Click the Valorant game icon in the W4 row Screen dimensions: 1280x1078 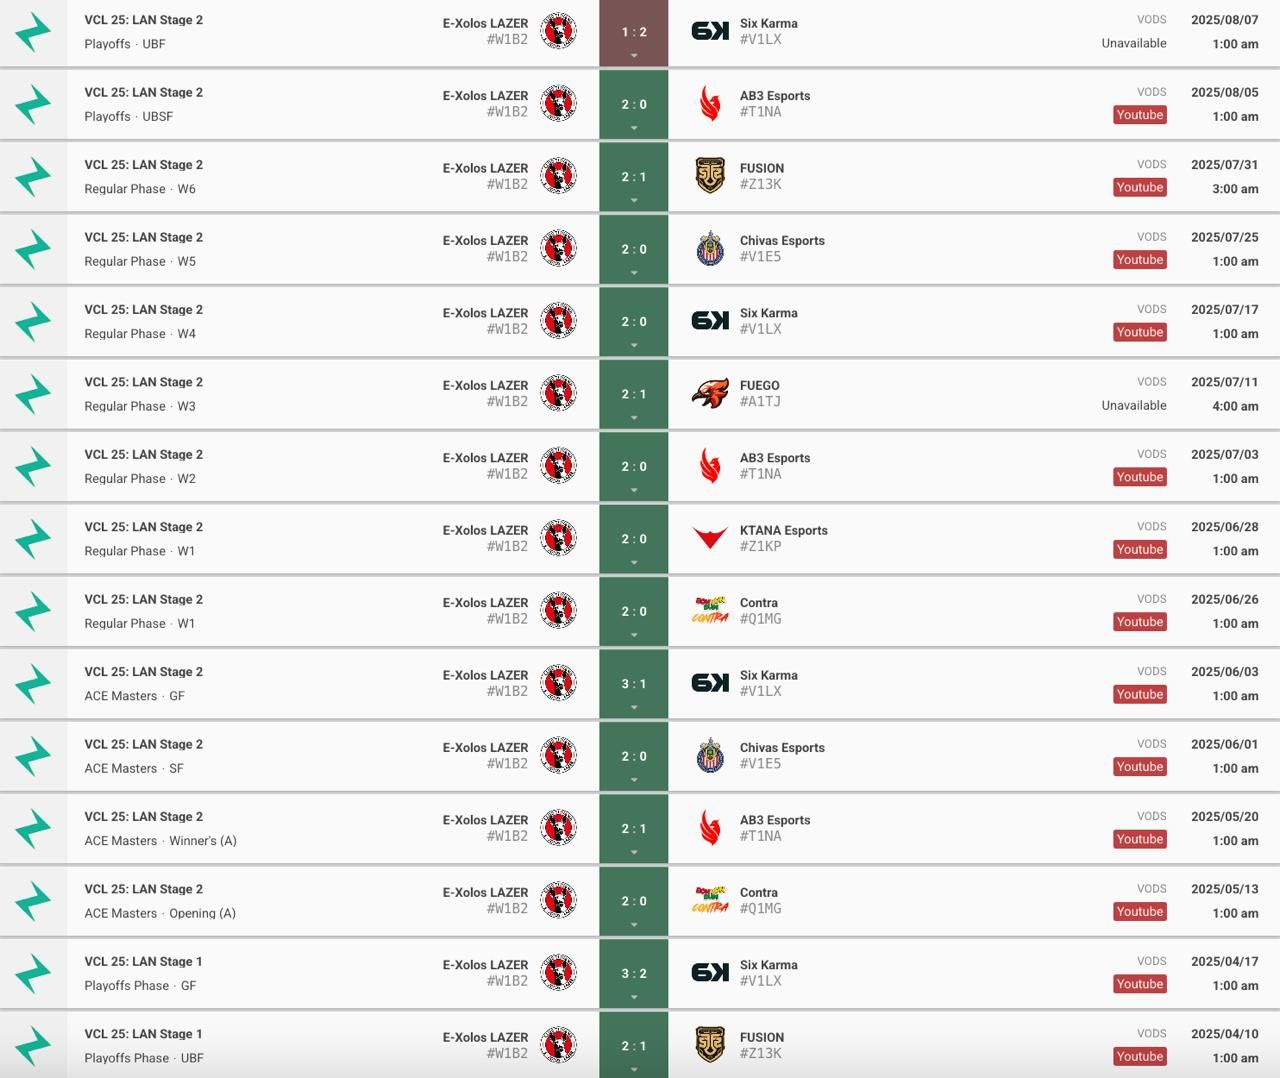[x=33, y=321]
